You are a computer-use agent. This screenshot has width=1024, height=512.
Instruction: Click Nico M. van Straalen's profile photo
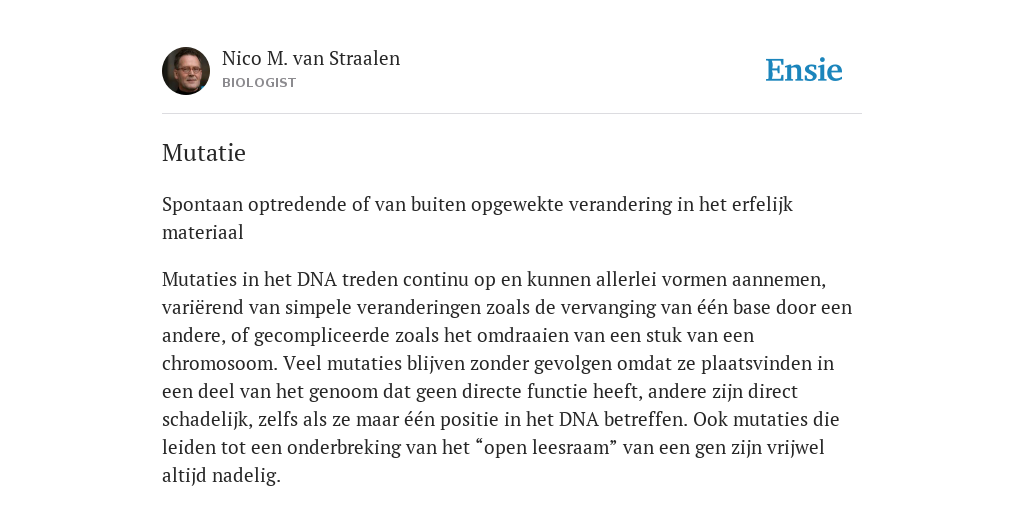(x=186, y=71)
